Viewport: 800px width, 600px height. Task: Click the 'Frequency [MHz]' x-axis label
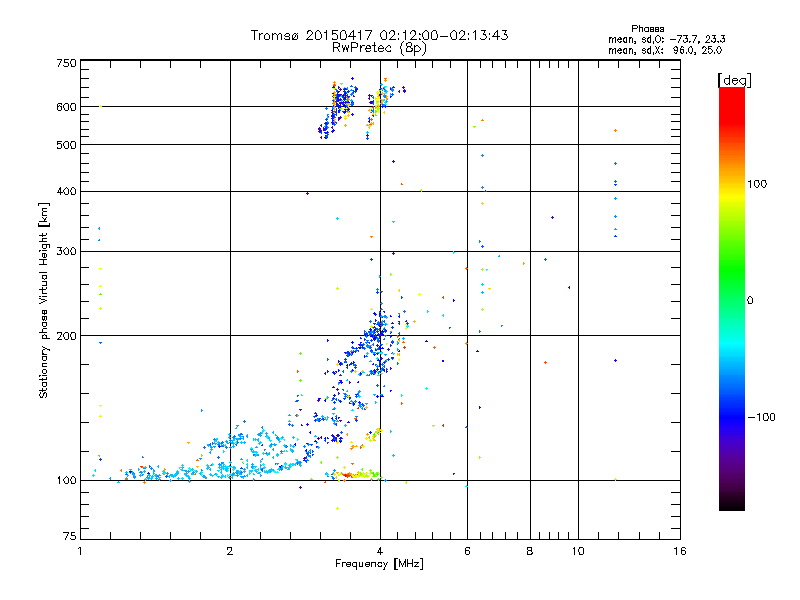tap(379, 564)
